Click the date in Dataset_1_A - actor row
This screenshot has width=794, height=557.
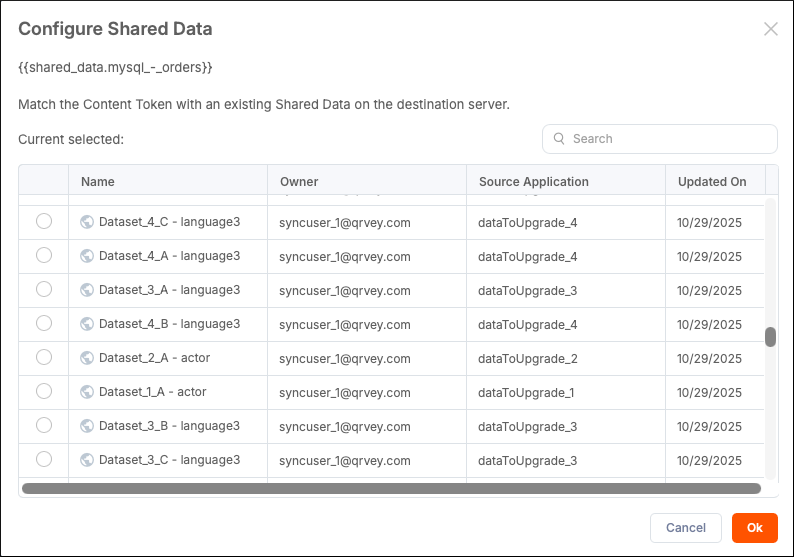(709, 392)
